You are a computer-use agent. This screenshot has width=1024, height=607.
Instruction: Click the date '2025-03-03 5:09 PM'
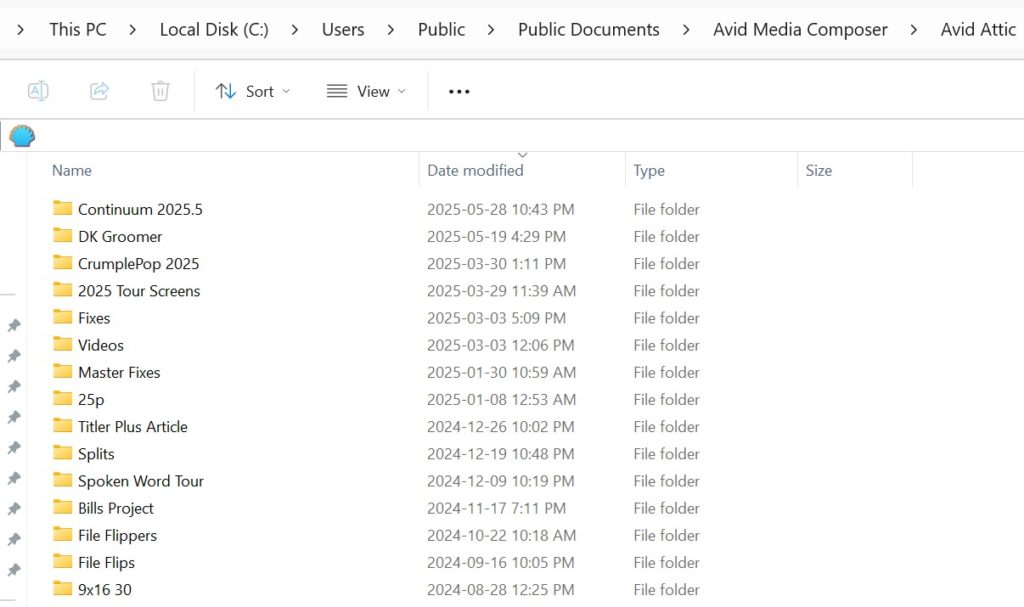[496, 318]
